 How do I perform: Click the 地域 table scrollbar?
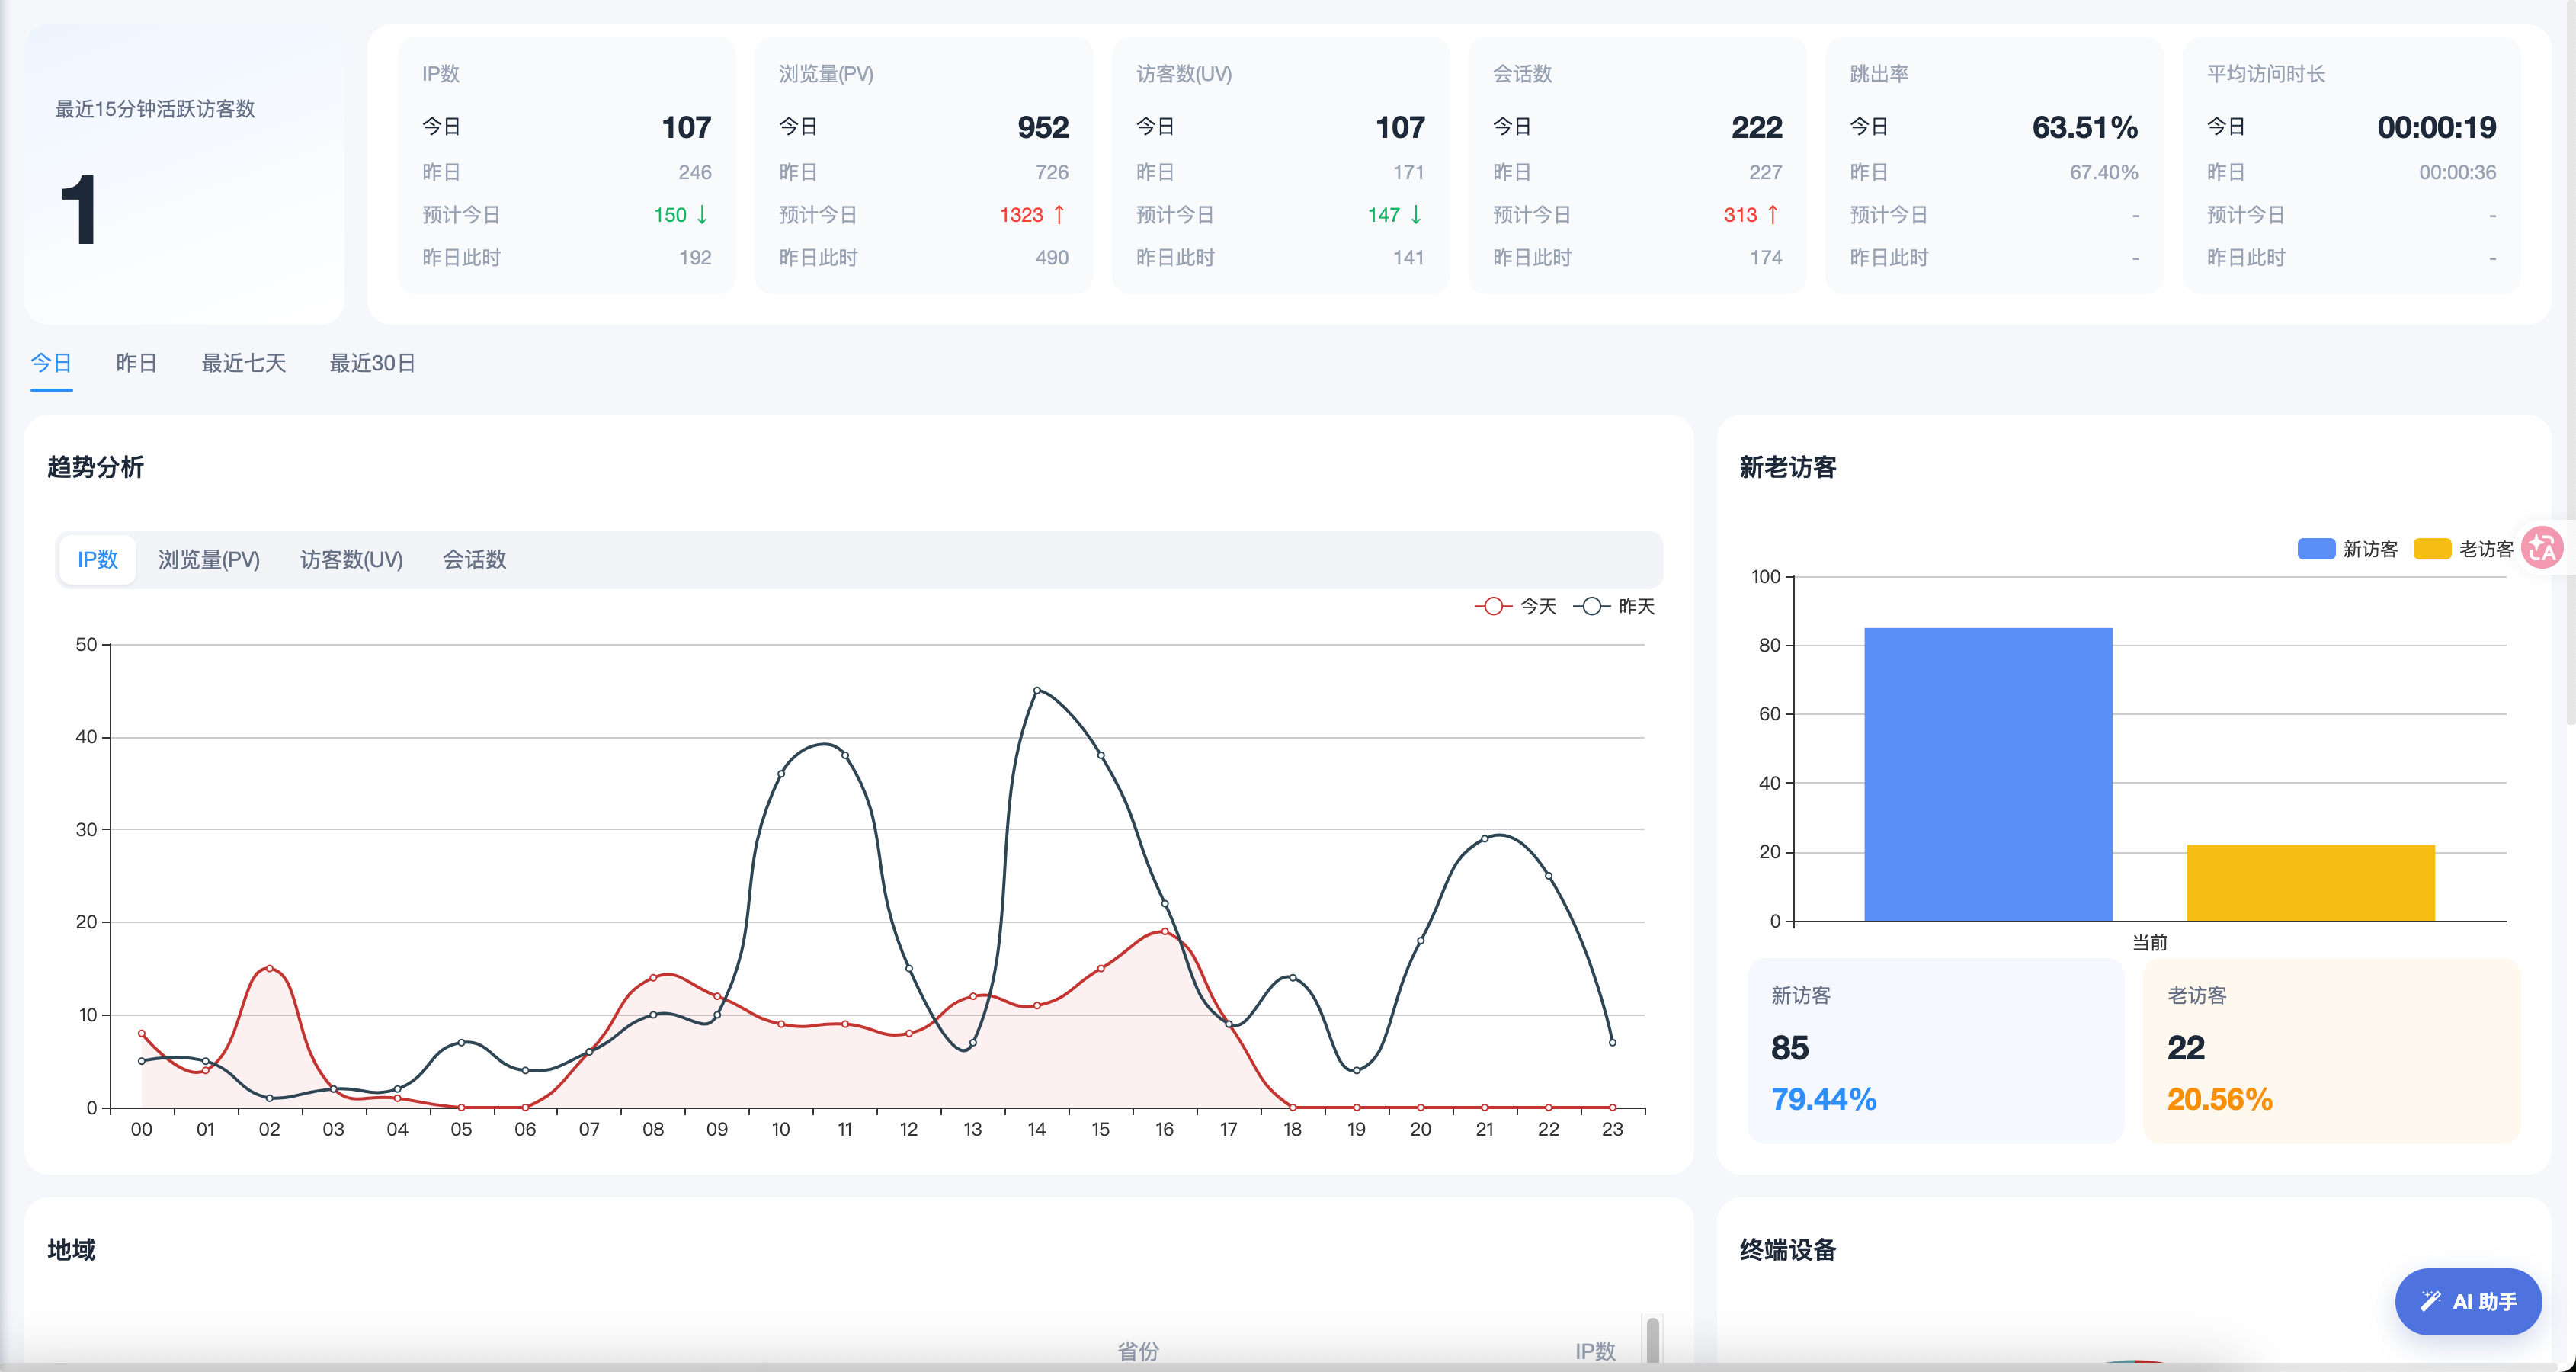coord(1653,1340)
